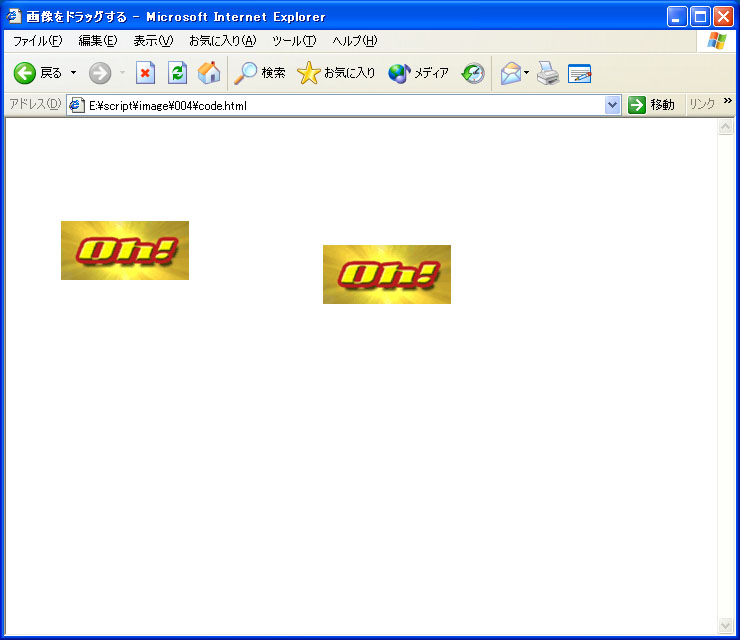Refresh the page with the green arrows icon

click(177, 73)
